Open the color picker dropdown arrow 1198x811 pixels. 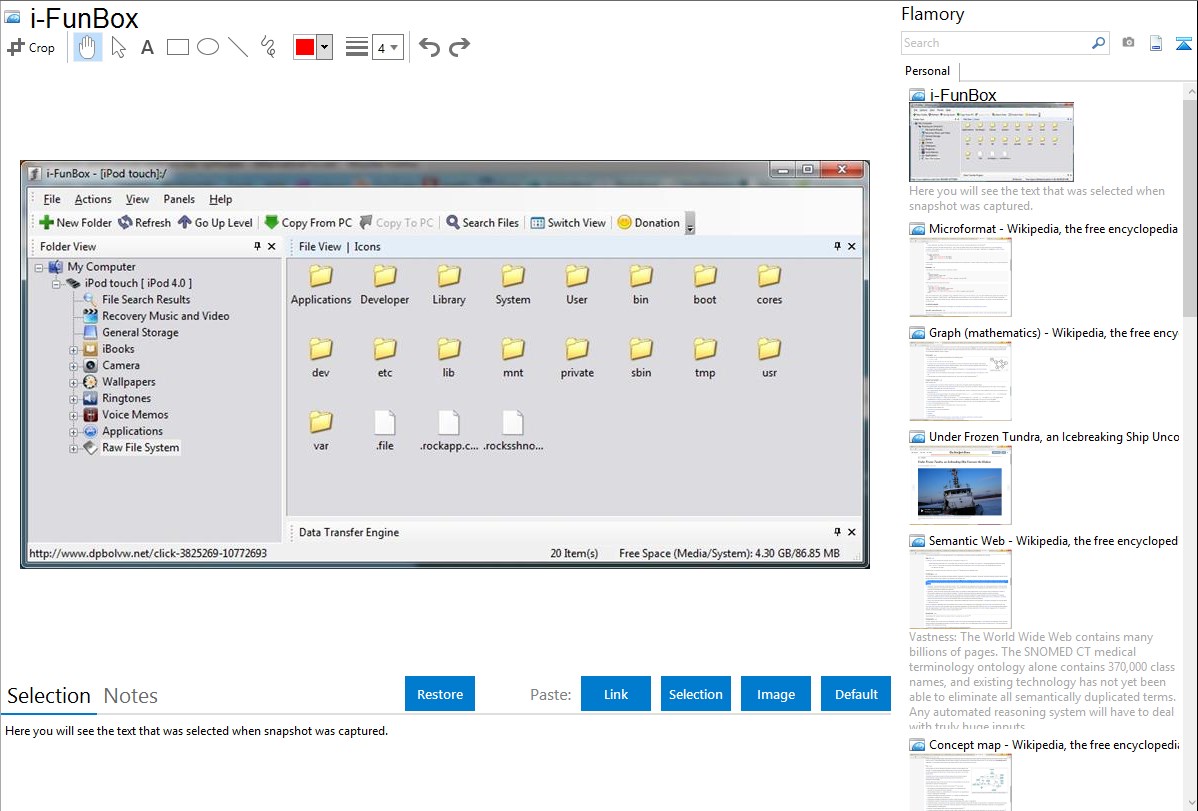(325, 47)
